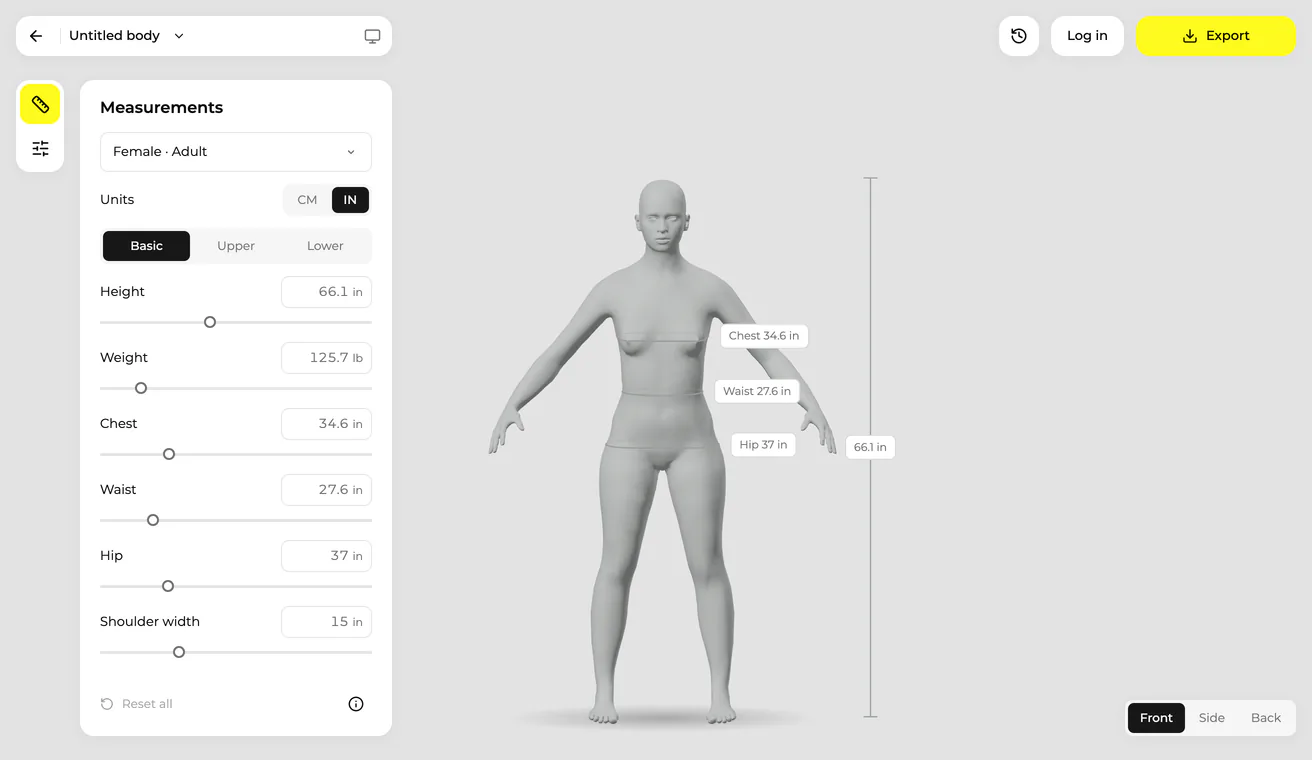The image size is (1312, 760).
Task: Click the Weight value input field
Action: tap(326, 358)
